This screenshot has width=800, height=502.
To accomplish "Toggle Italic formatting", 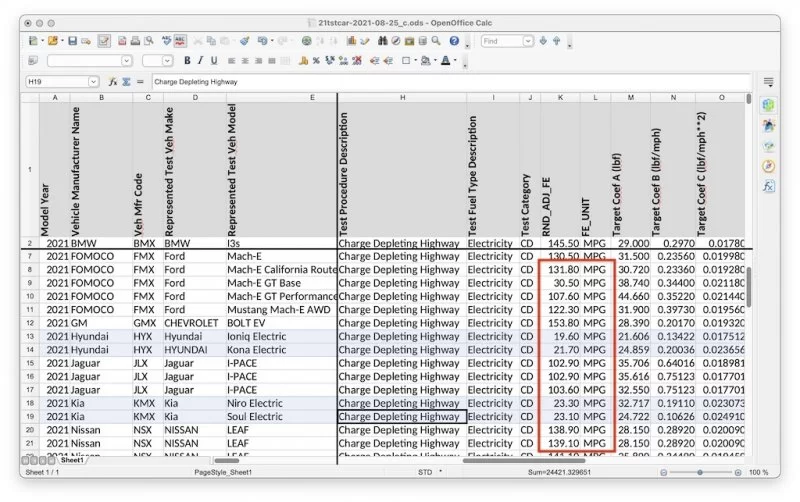I will click(x=200, y=61).
